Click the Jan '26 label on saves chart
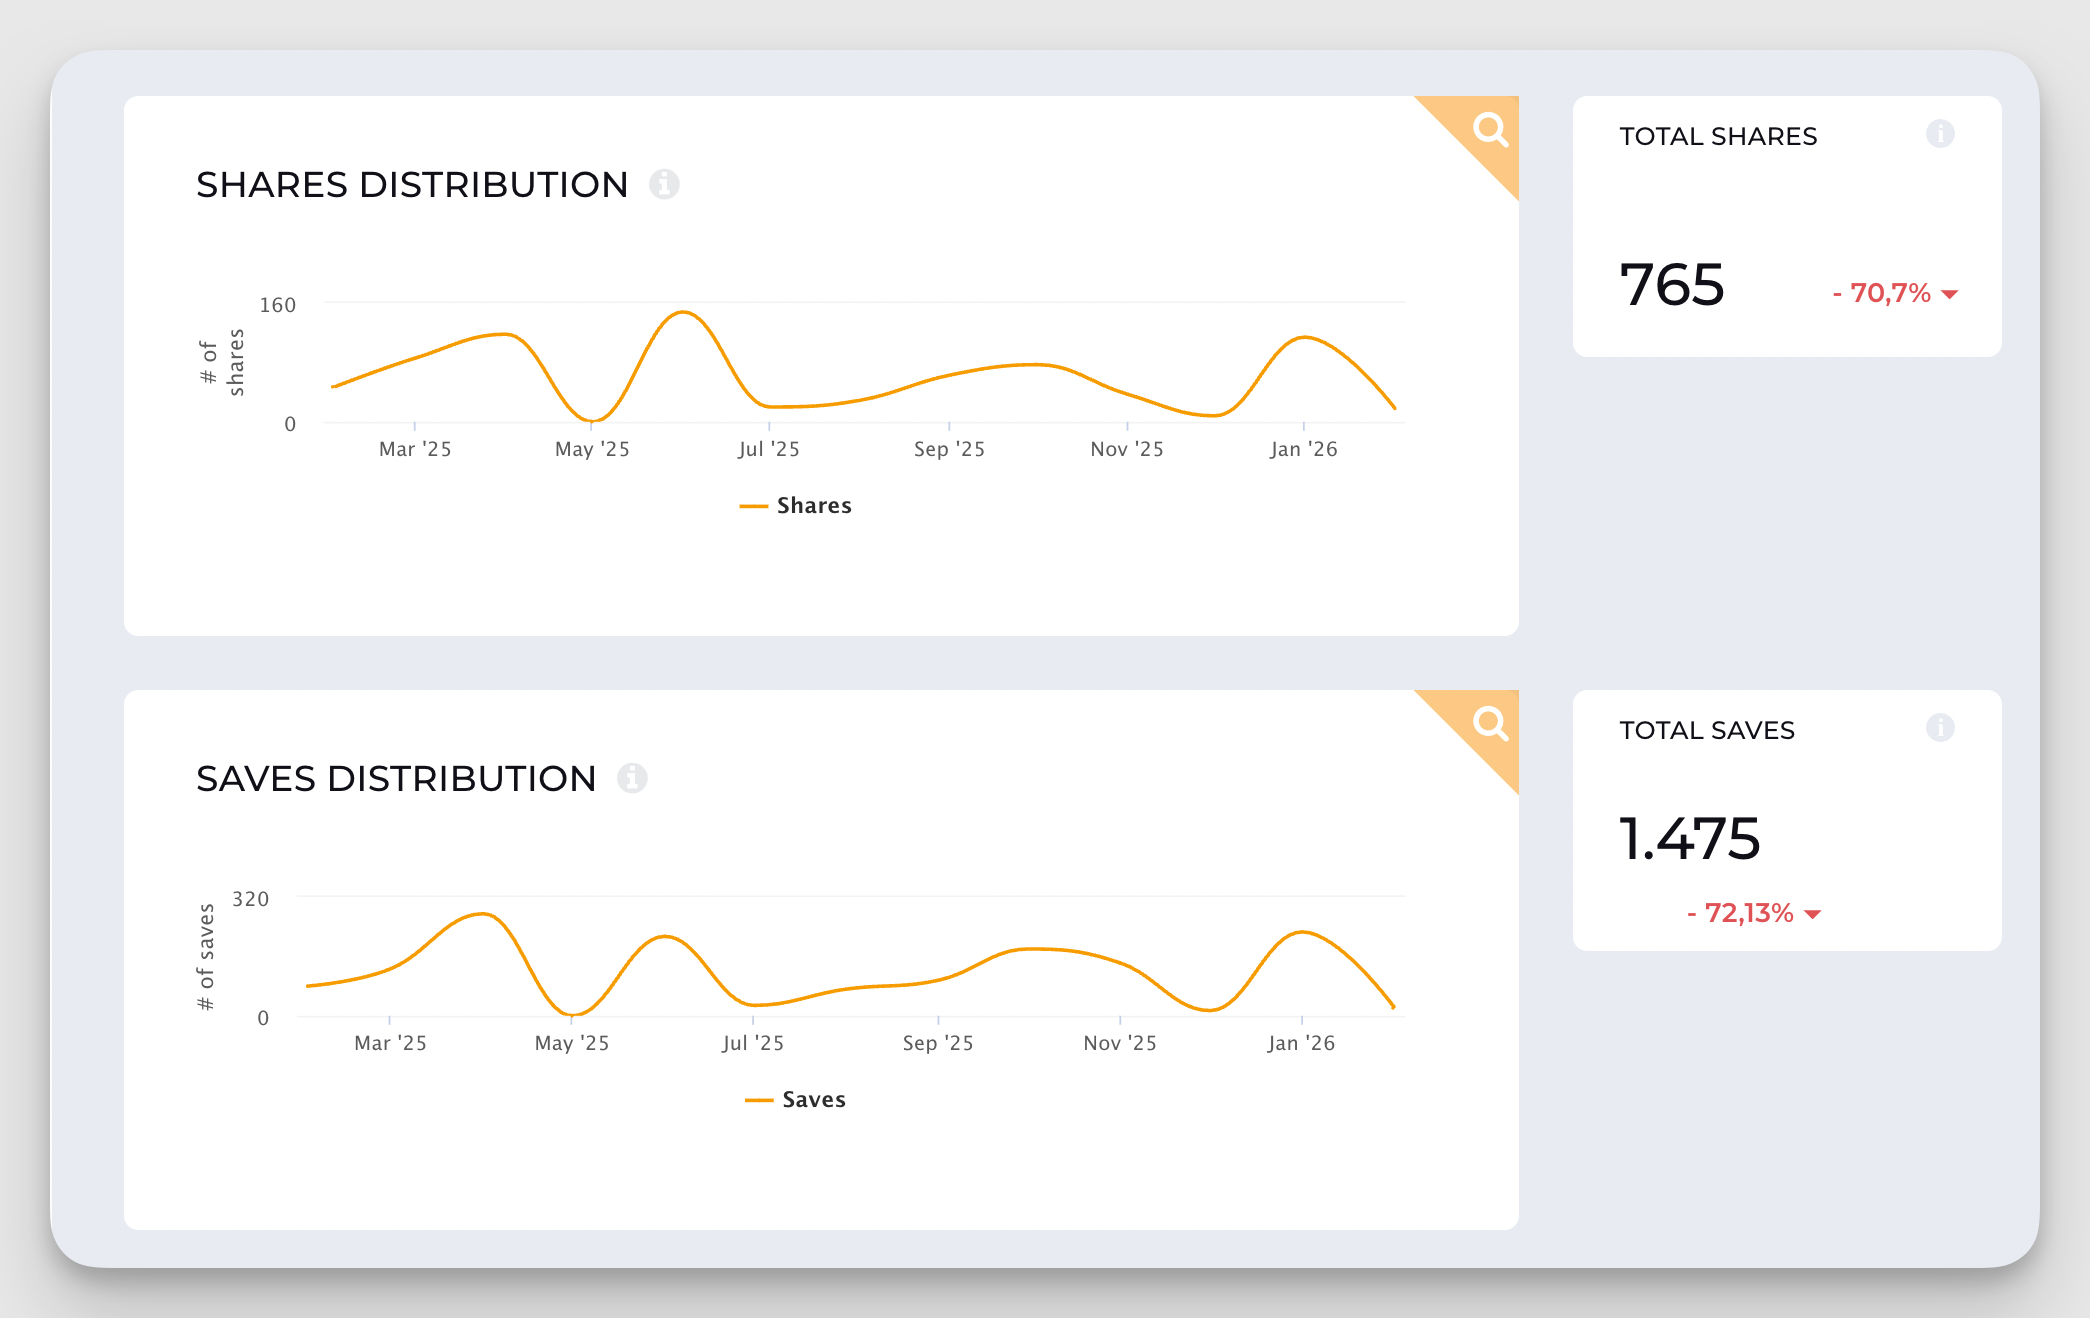 [1301, 1043]
